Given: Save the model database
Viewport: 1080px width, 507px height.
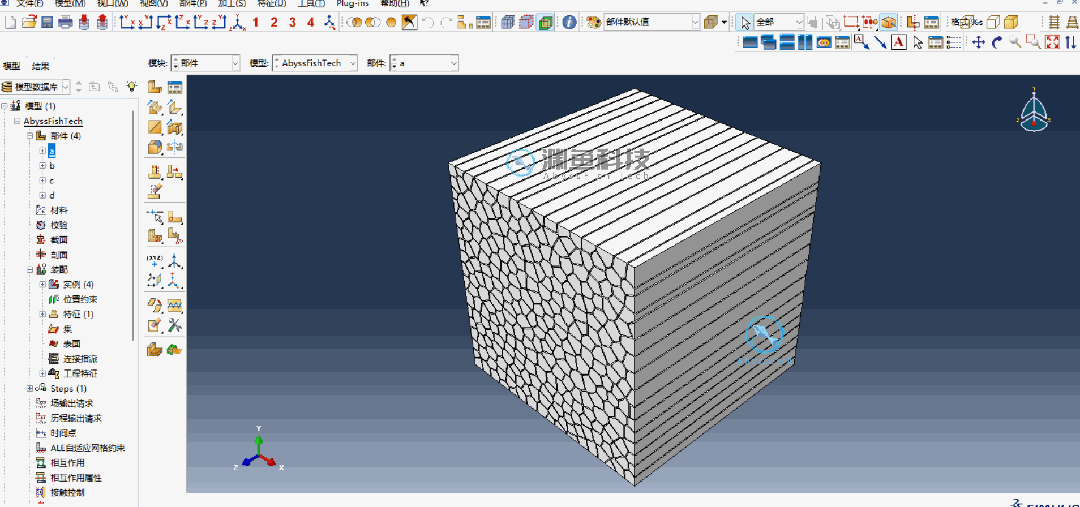Looking at the screenshot, I should pyautogui.click(x=47, y=22).
